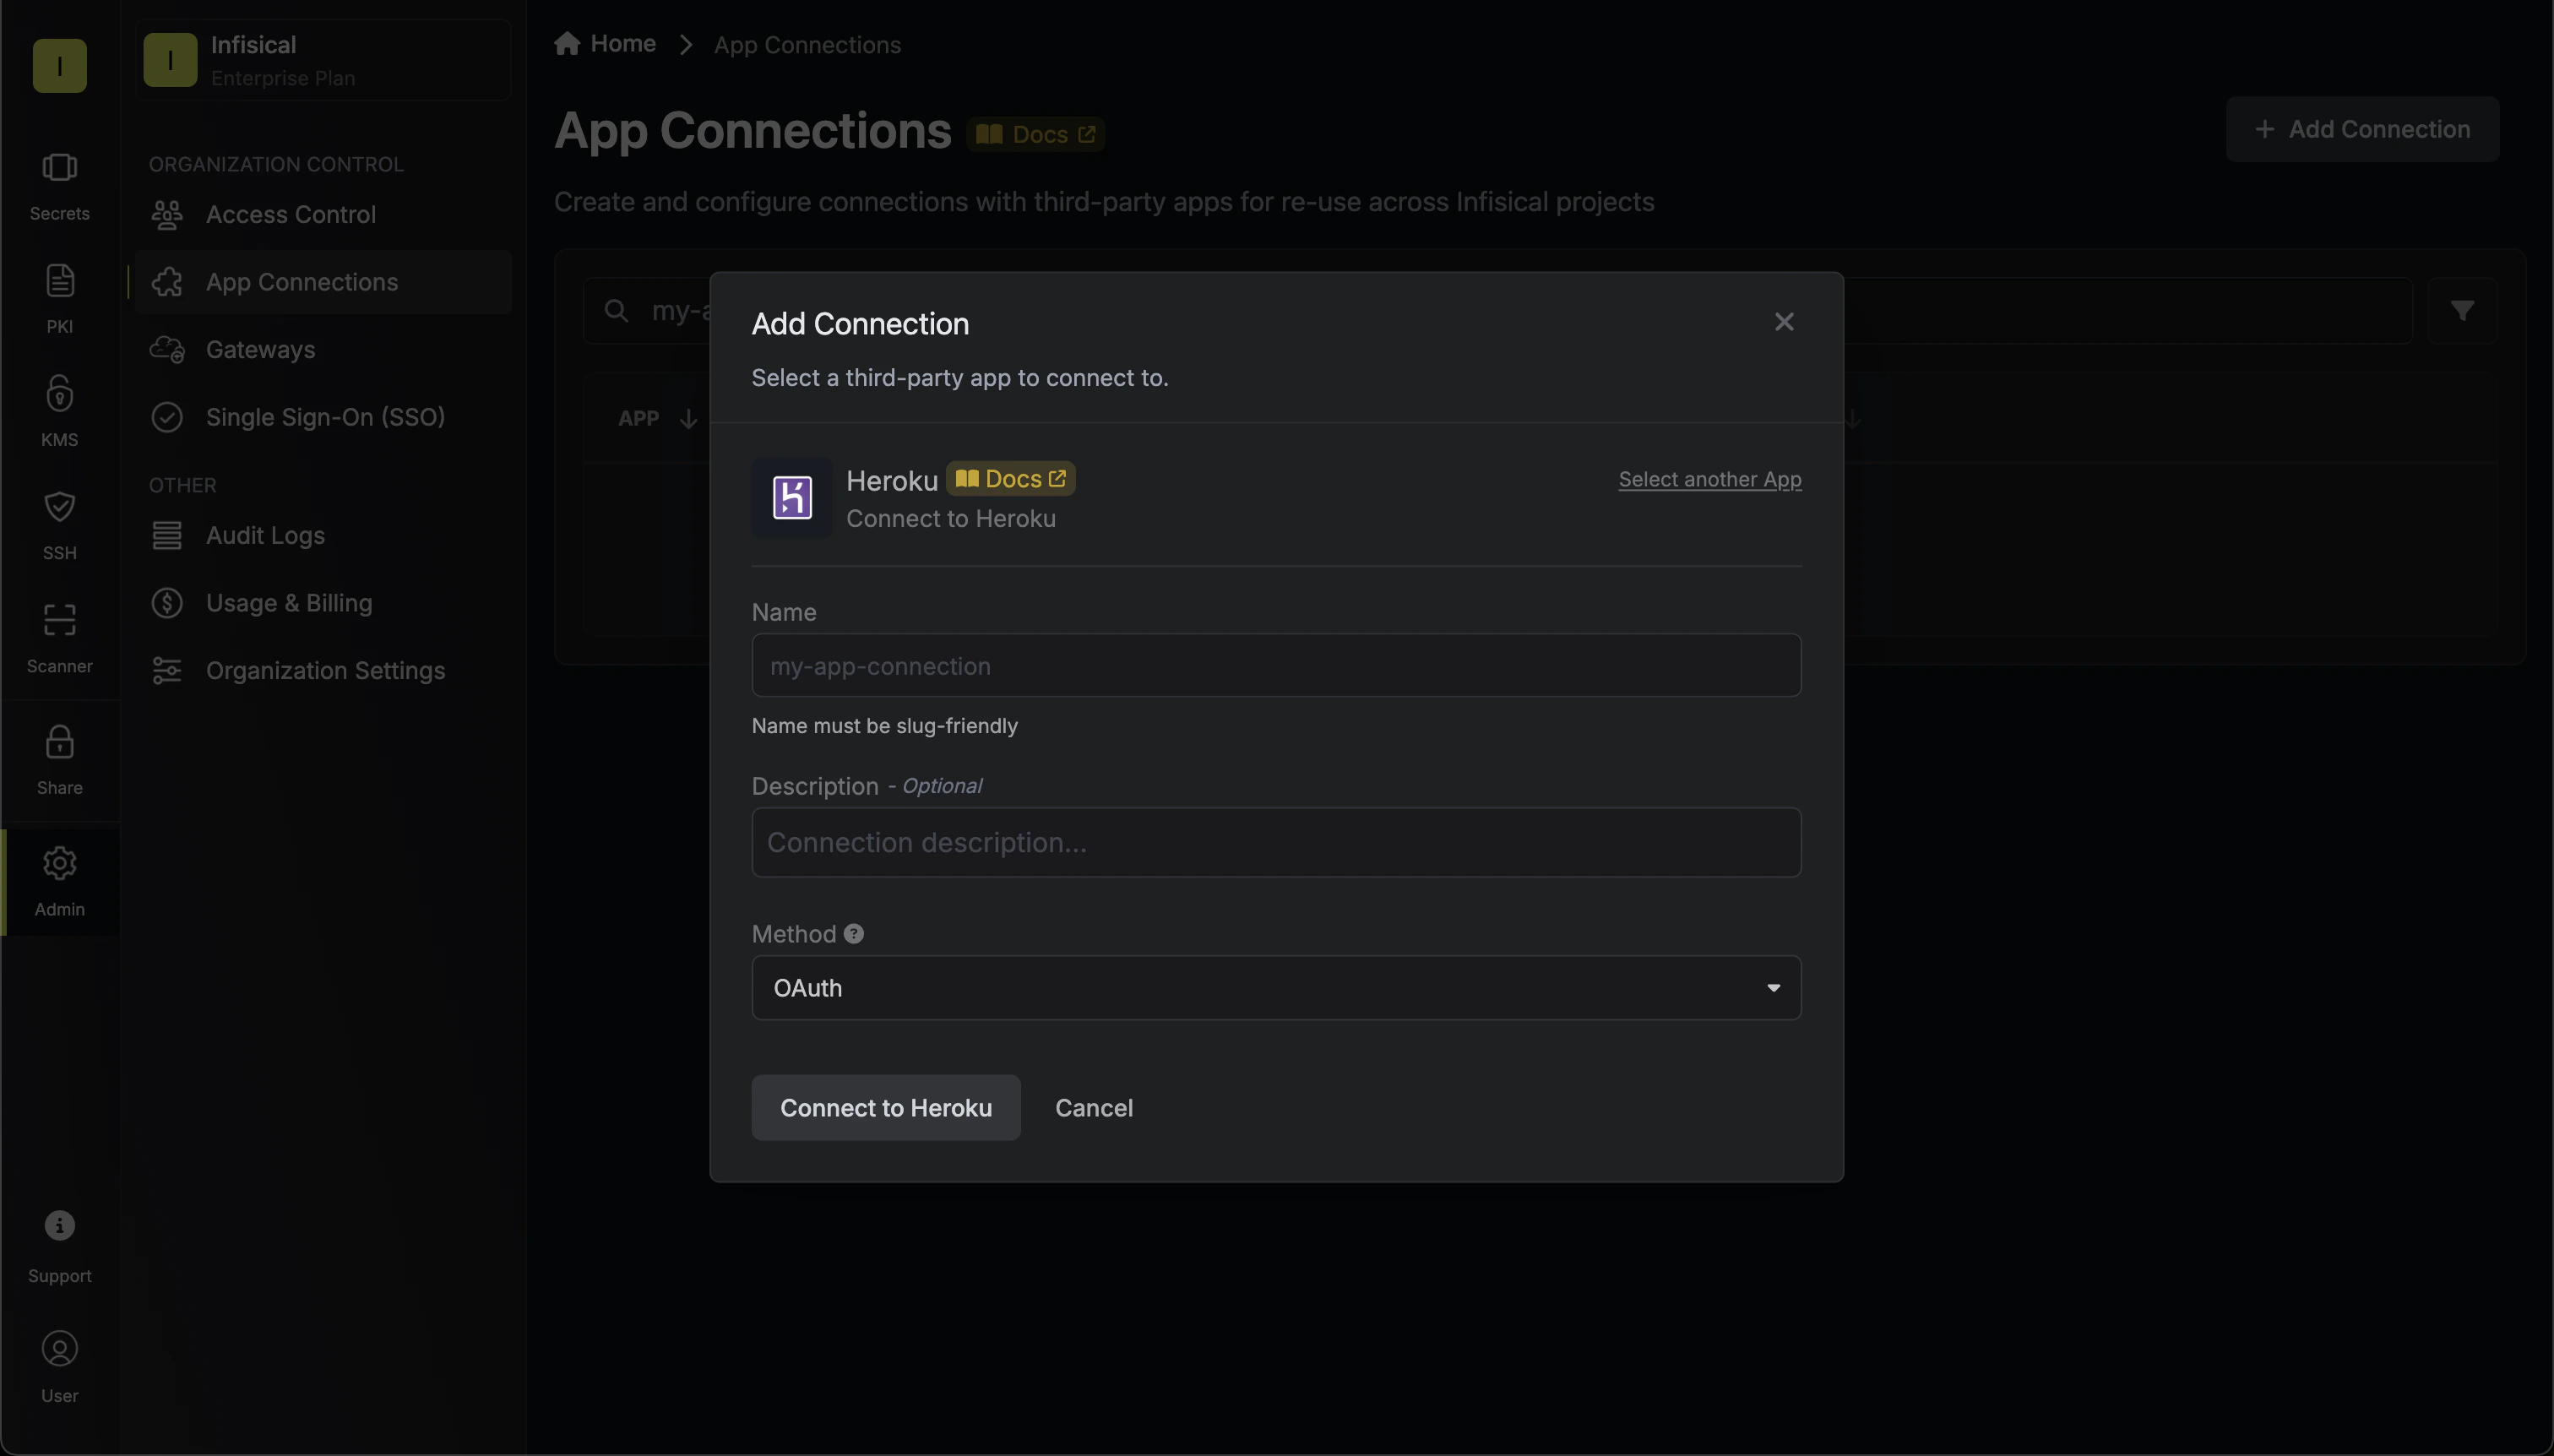Open the Support info icon

tap(59, 1226)
